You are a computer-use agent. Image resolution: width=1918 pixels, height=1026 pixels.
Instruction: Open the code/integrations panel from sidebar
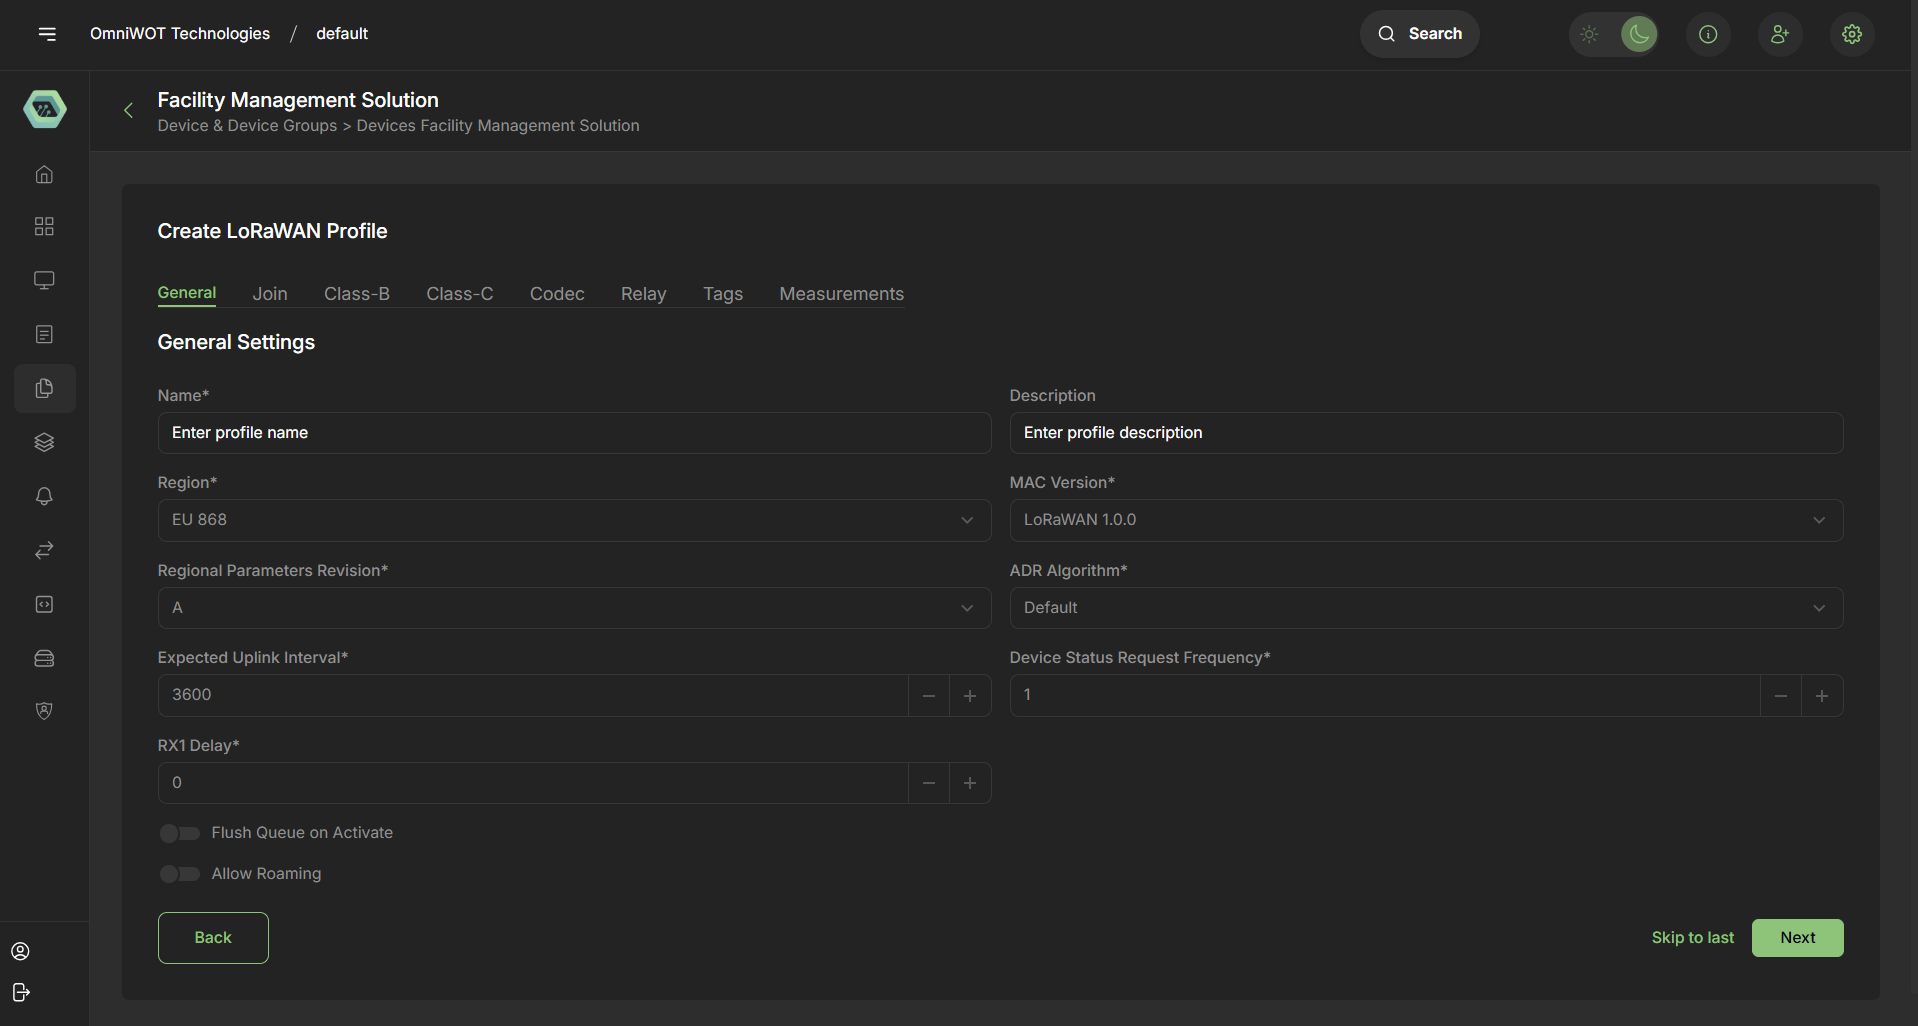click(44, 604)
